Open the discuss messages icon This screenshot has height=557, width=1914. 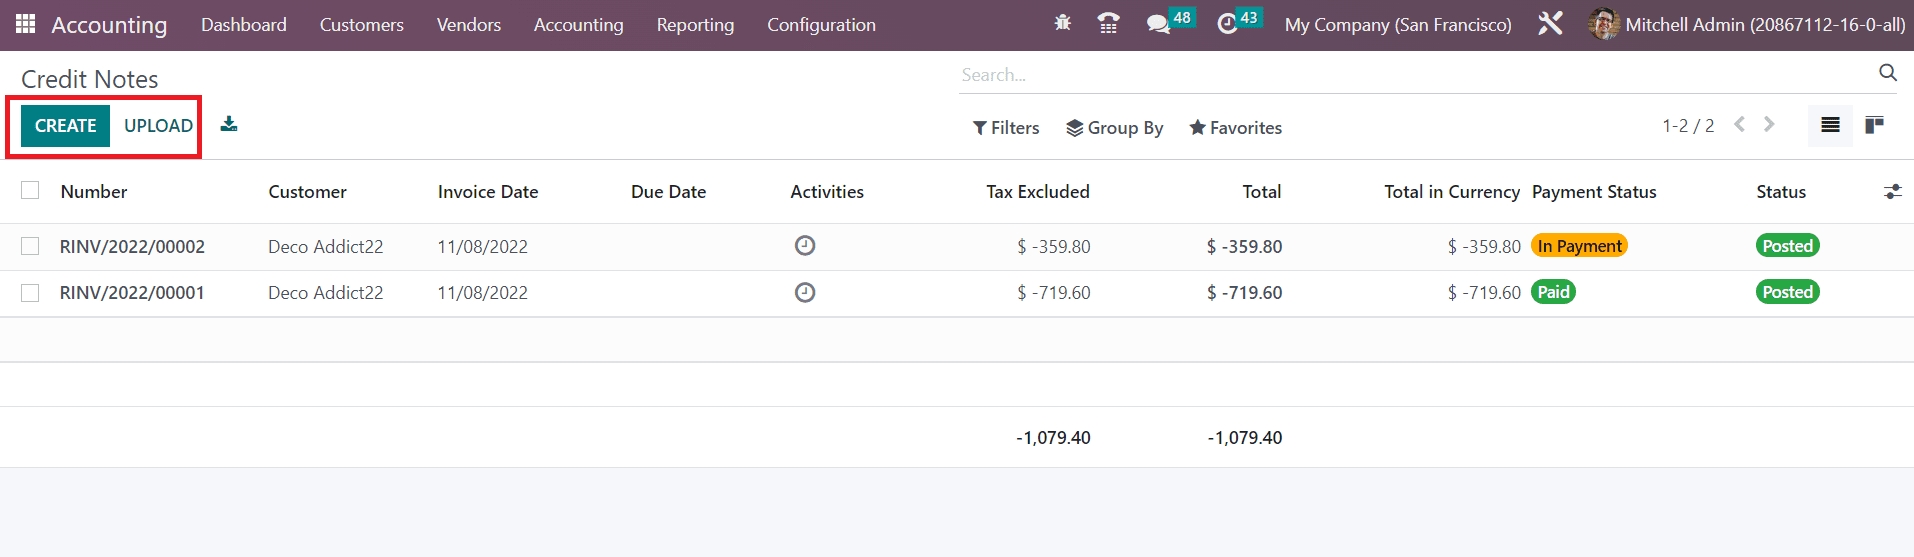point(1158,24)
